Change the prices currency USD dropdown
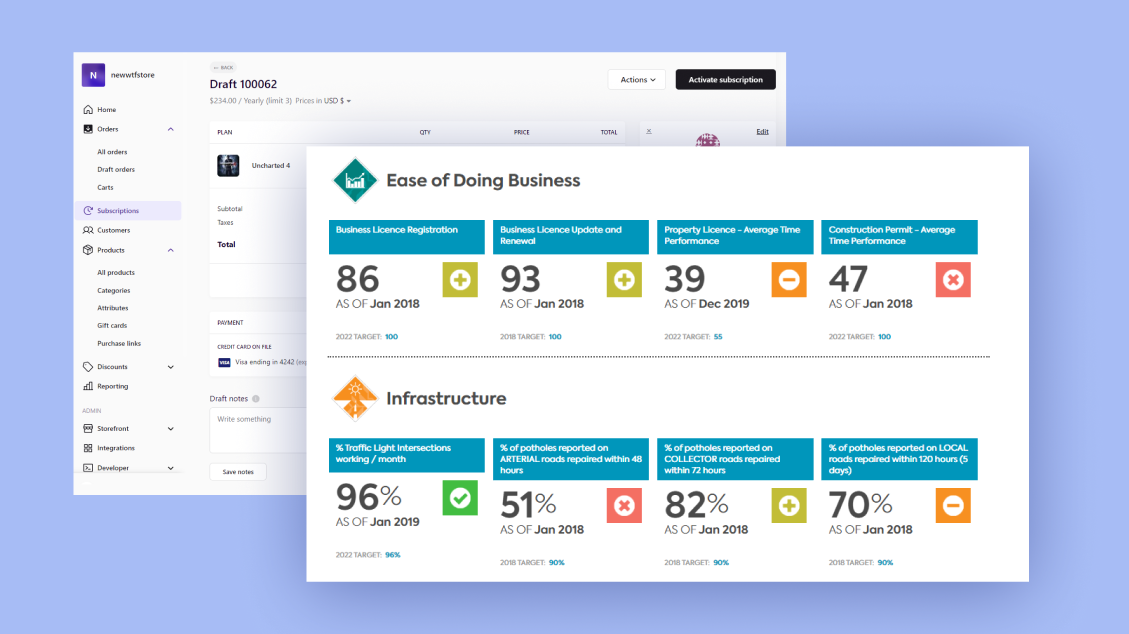The width and height of the screenshot is (1129, 634). pos(337,101)
